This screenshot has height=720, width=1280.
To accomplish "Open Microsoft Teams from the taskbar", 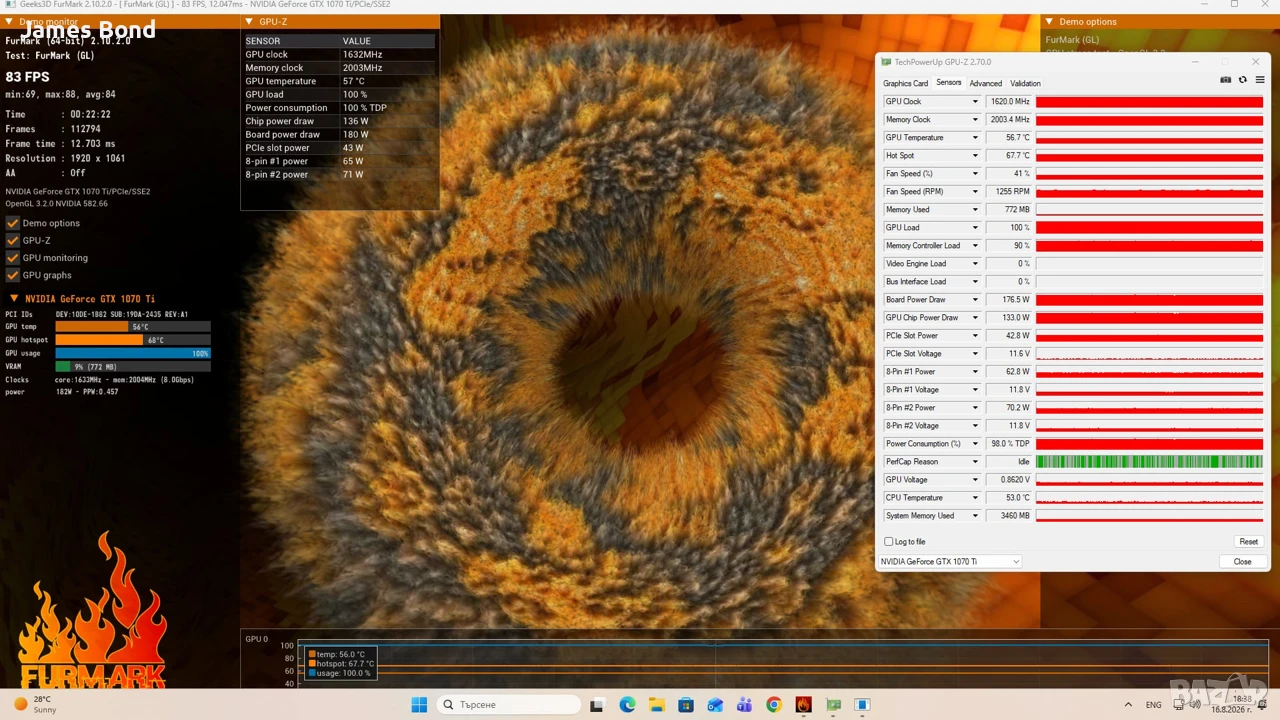I will point(744,705).
